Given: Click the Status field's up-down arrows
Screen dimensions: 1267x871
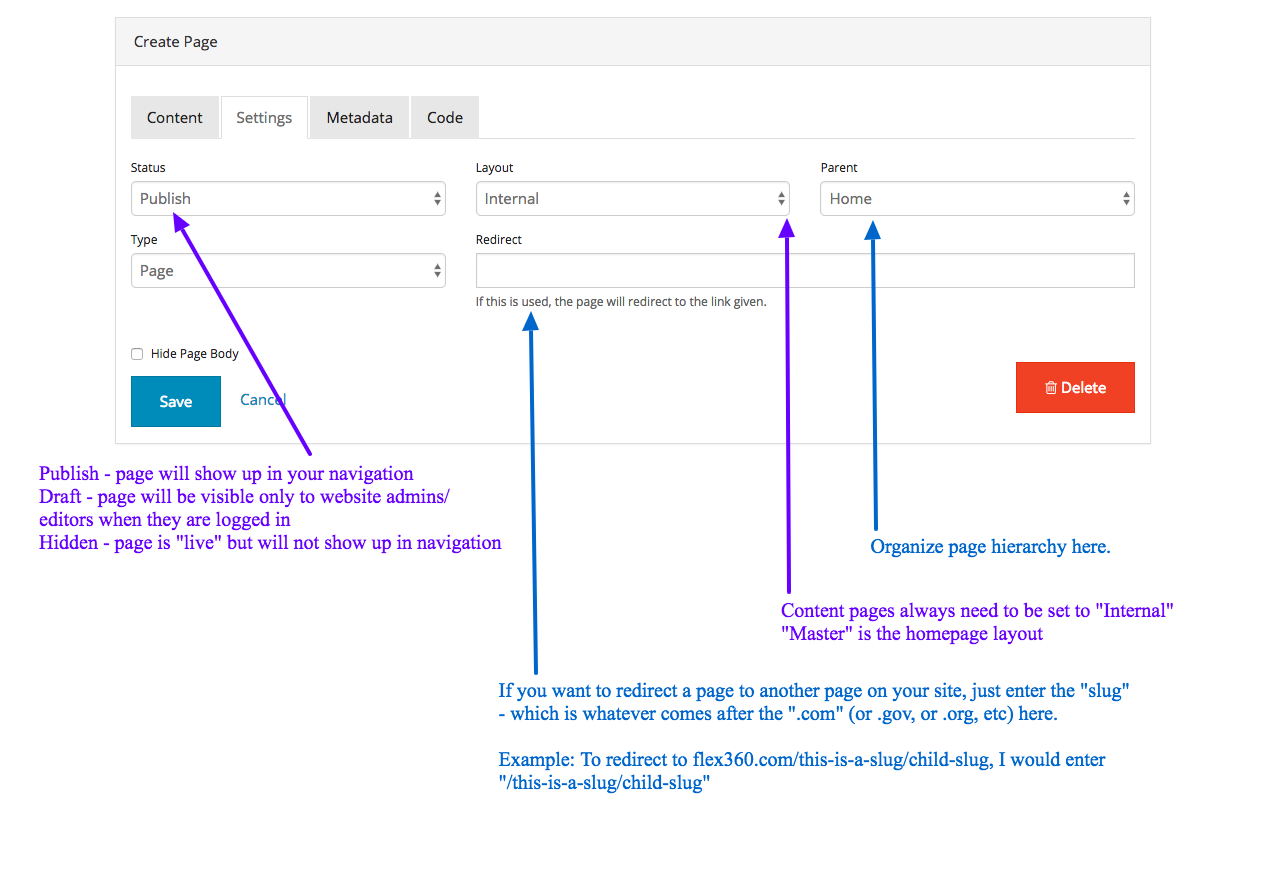Looking at the screenshot, I should (x=437, y=199).
